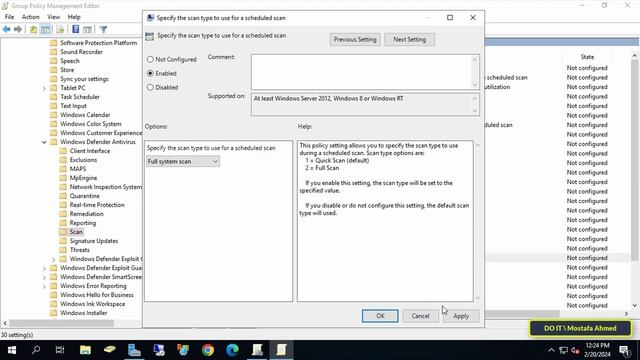Click the Up one level folder icon

click(x=33, y=29)
